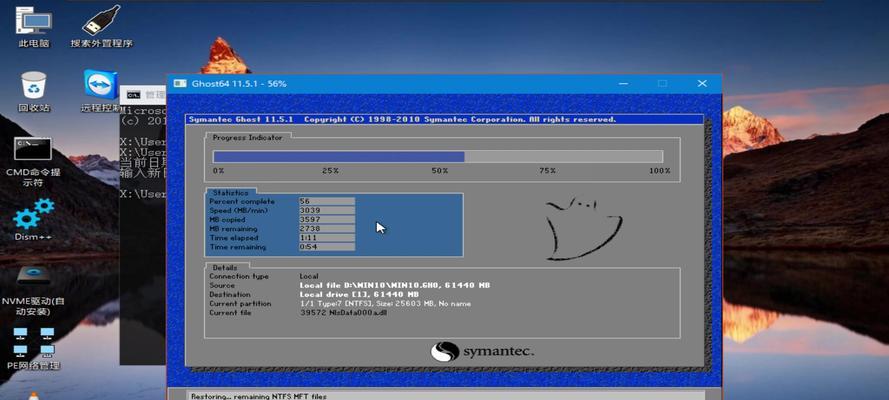Click the Time remaining value 0:54
The width and height of the screenshot is (889, 400).
(x=327, y=247)
